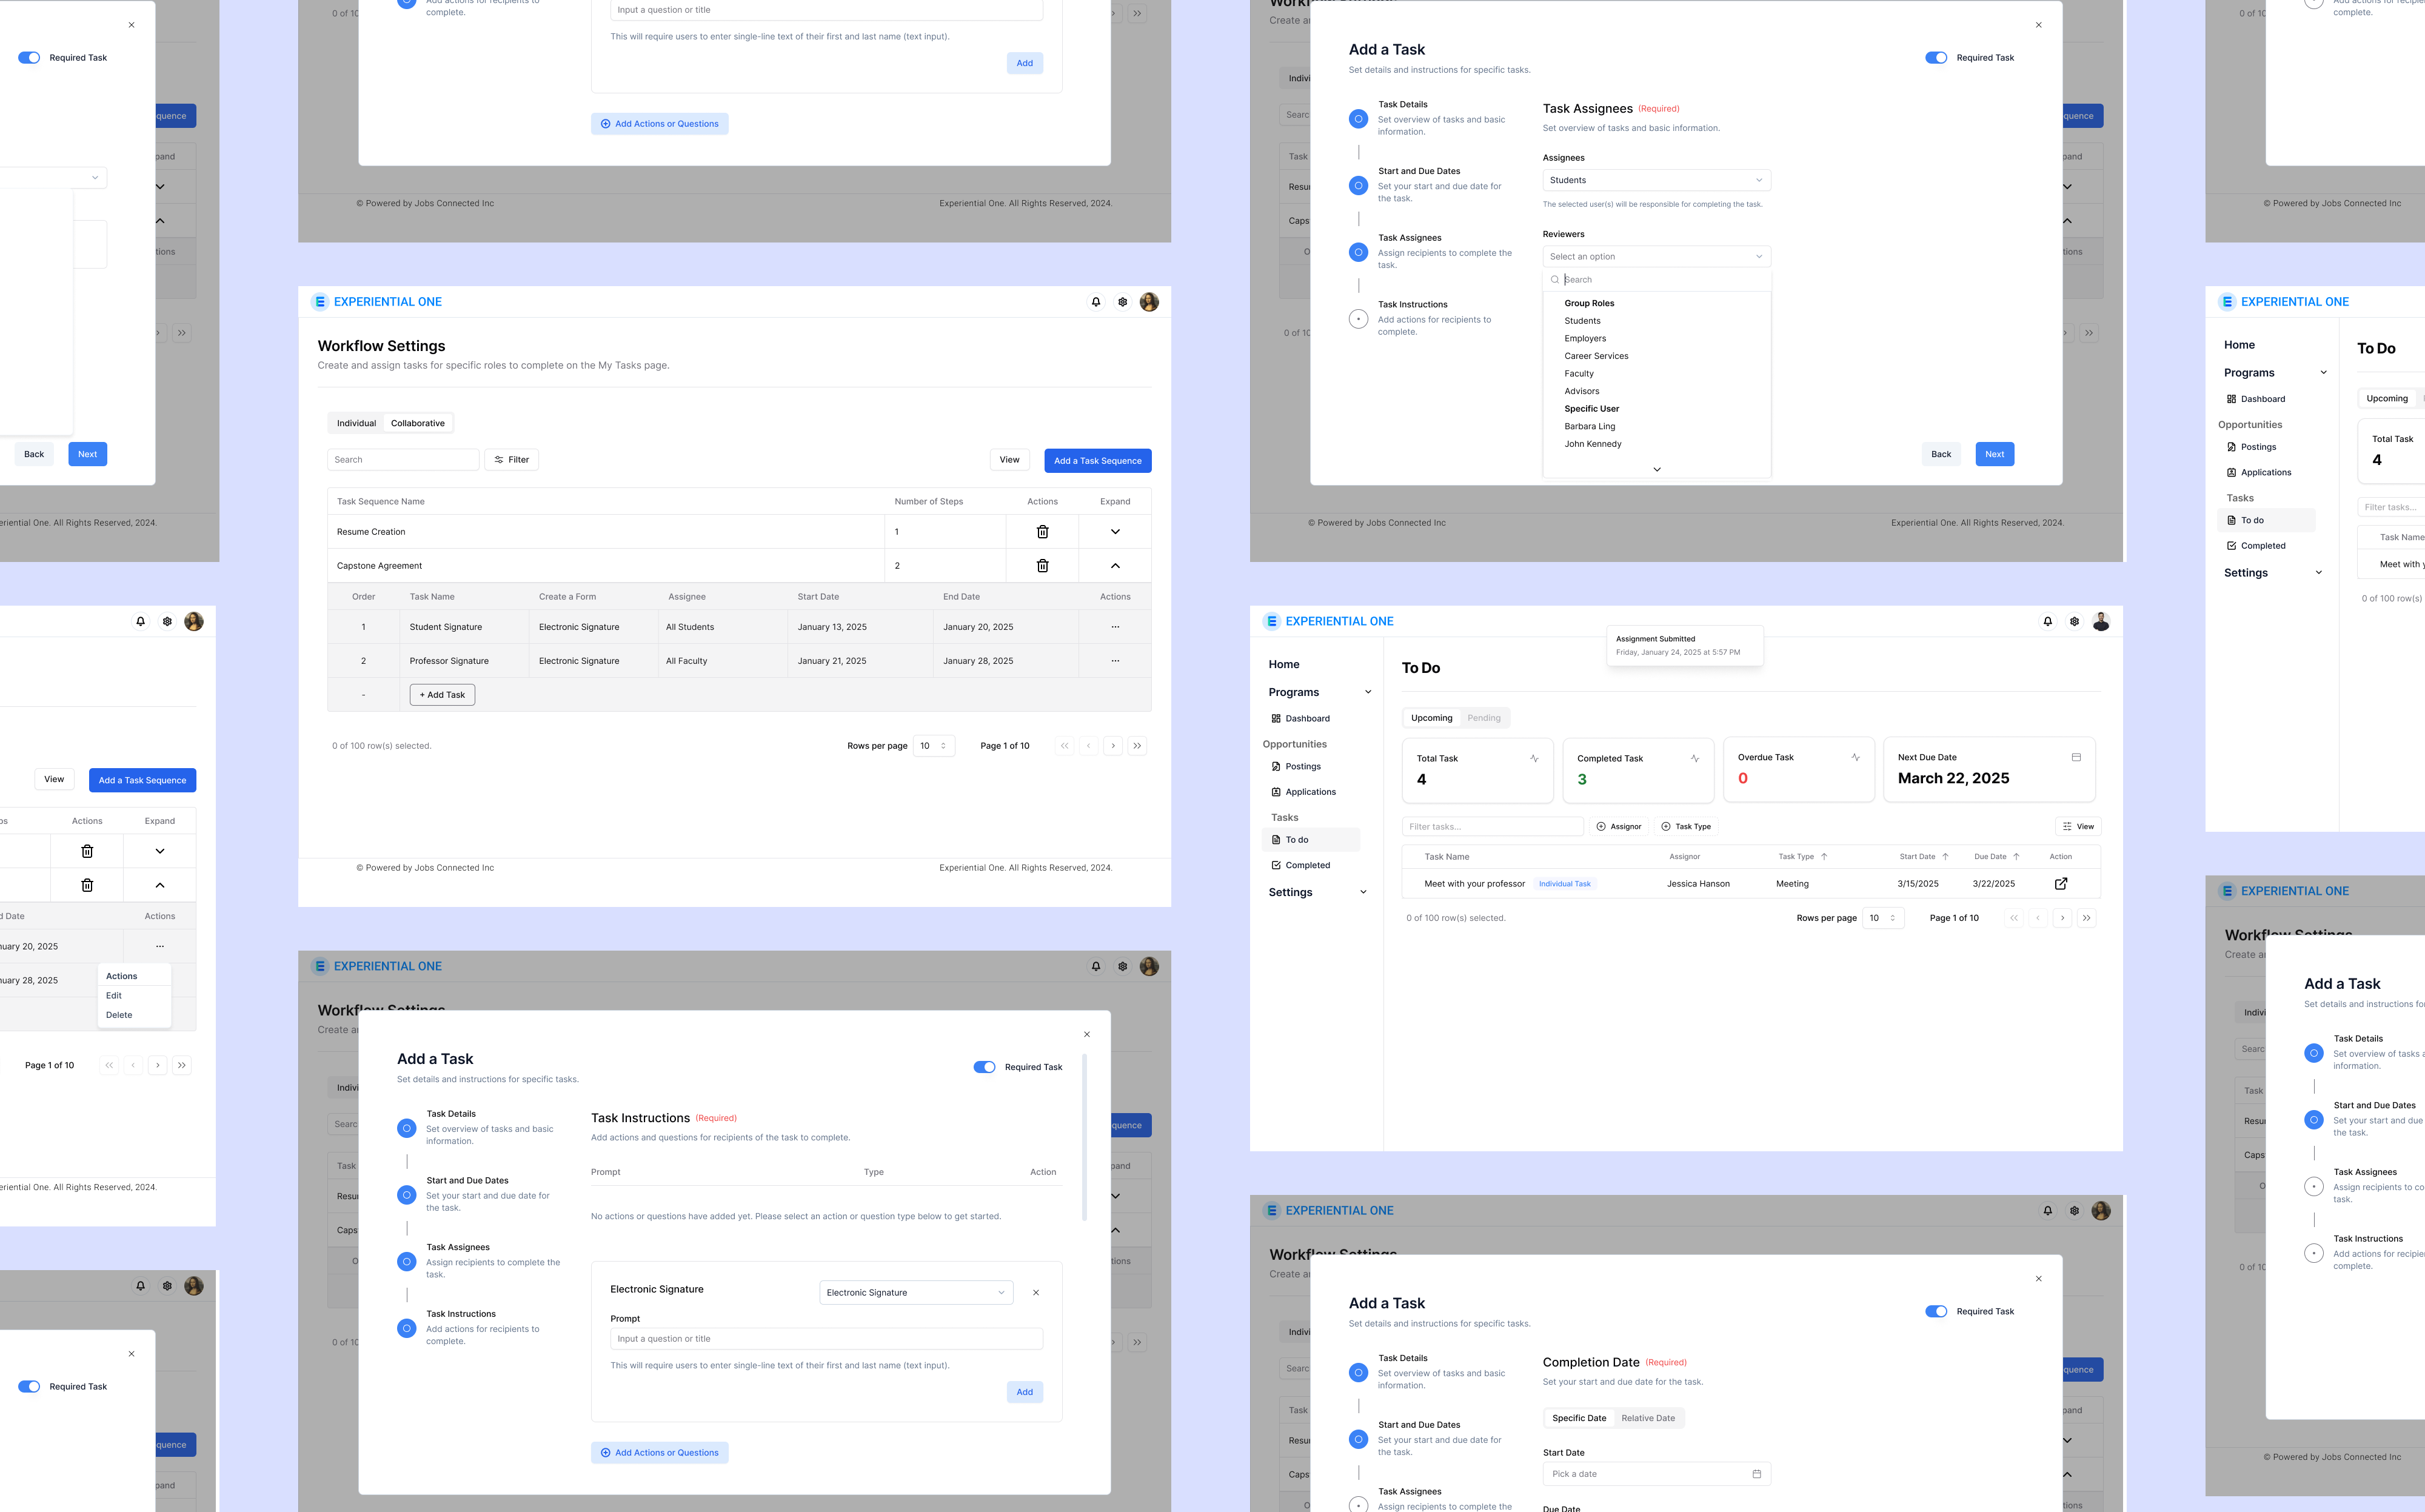The height and width of the screenshot is (1512, 2425).
Task: Select the Pending tab on the To Do page
Action: coord(1484,717)
